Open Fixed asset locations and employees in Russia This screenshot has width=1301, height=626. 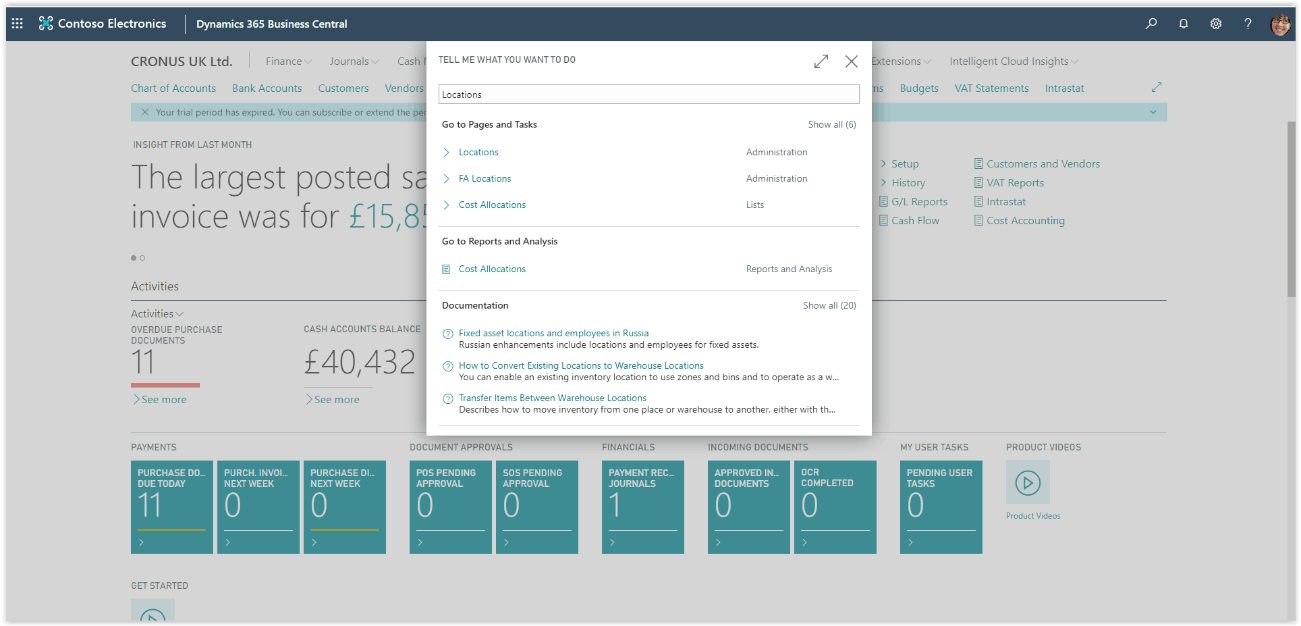554,333
